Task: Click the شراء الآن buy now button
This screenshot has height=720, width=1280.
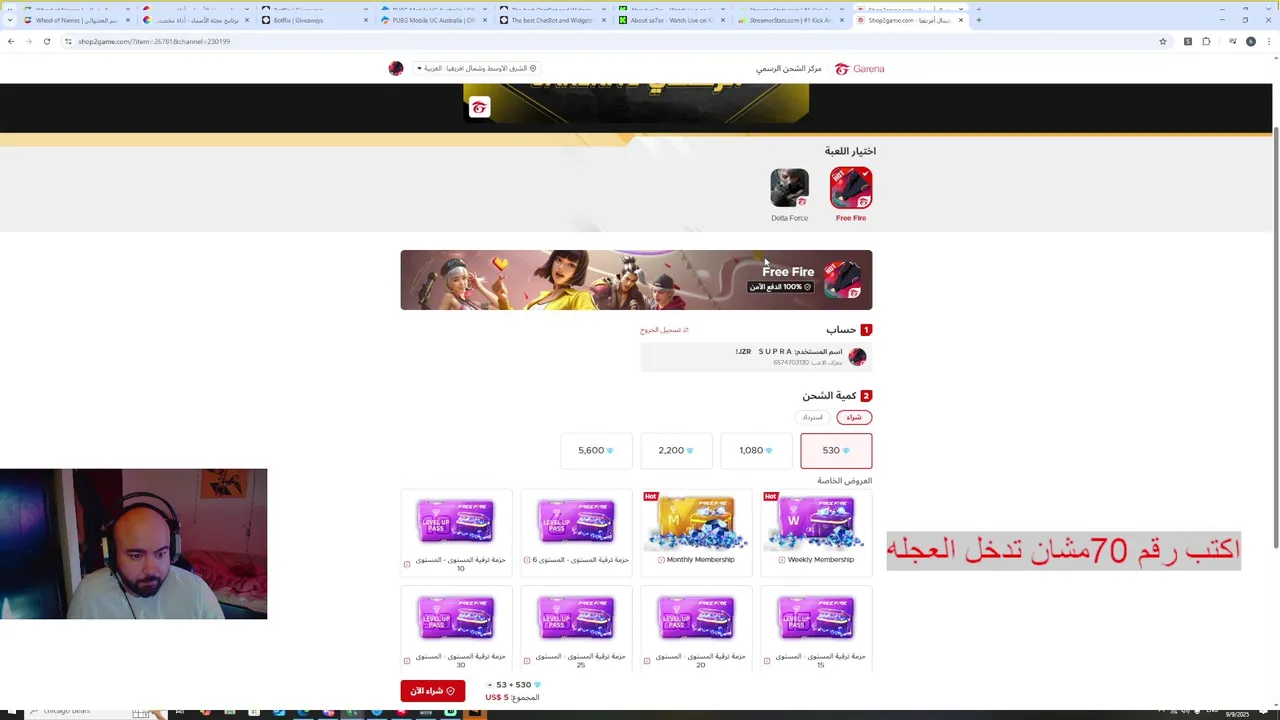Action: pyautogui.click(x=433, y=691)
